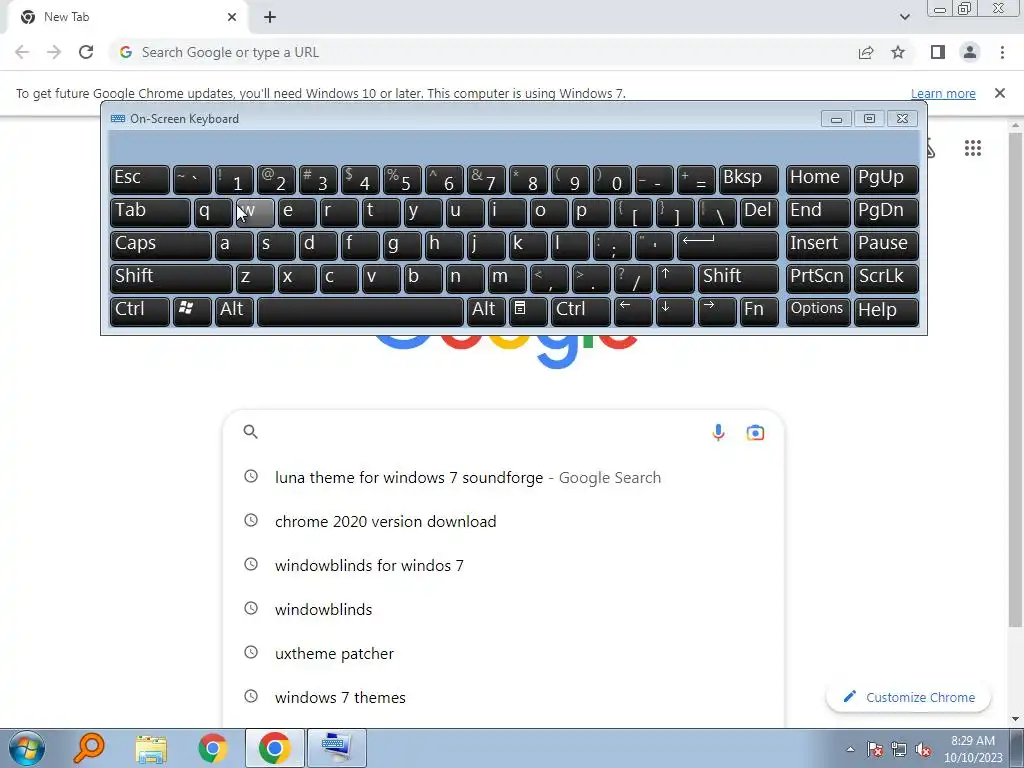The height and width of the screenshot is (768, 1024).
Task: Tap the Home key on keyboard
Action: coord(818,180)
